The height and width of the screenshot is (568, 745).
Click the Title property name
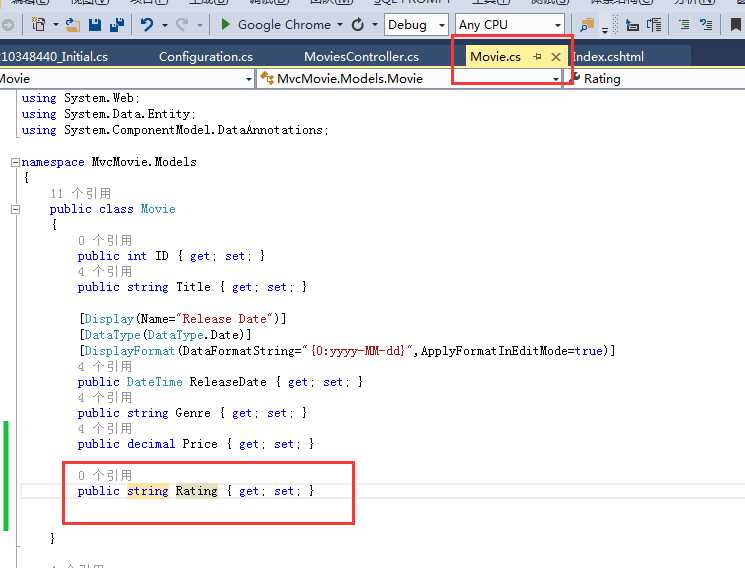pyautogui.click(x=193, y=287)
